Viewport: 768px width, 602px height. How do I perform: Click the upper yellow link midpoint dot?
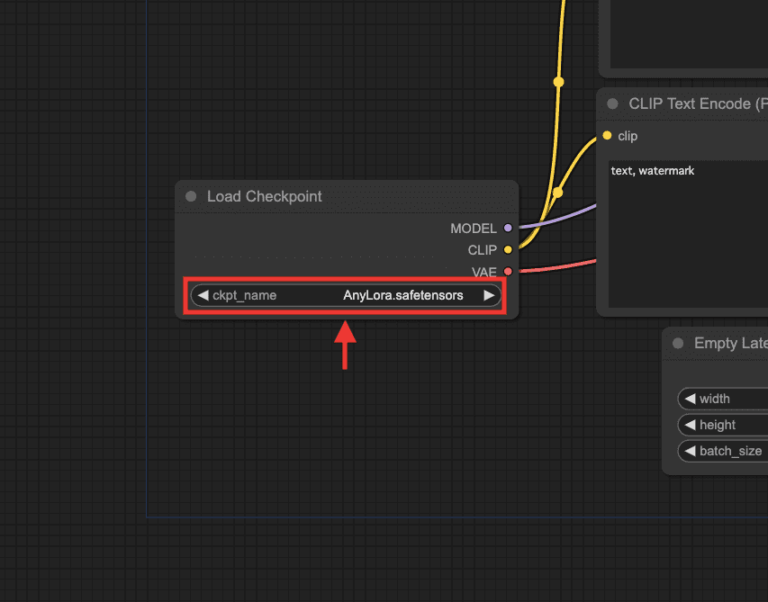pyautogui.click(x=559, y=82)
